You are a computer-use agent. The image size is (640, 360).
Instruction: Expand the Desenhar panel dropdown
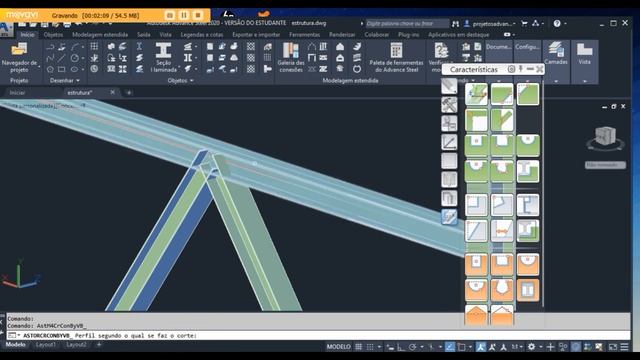64,80
